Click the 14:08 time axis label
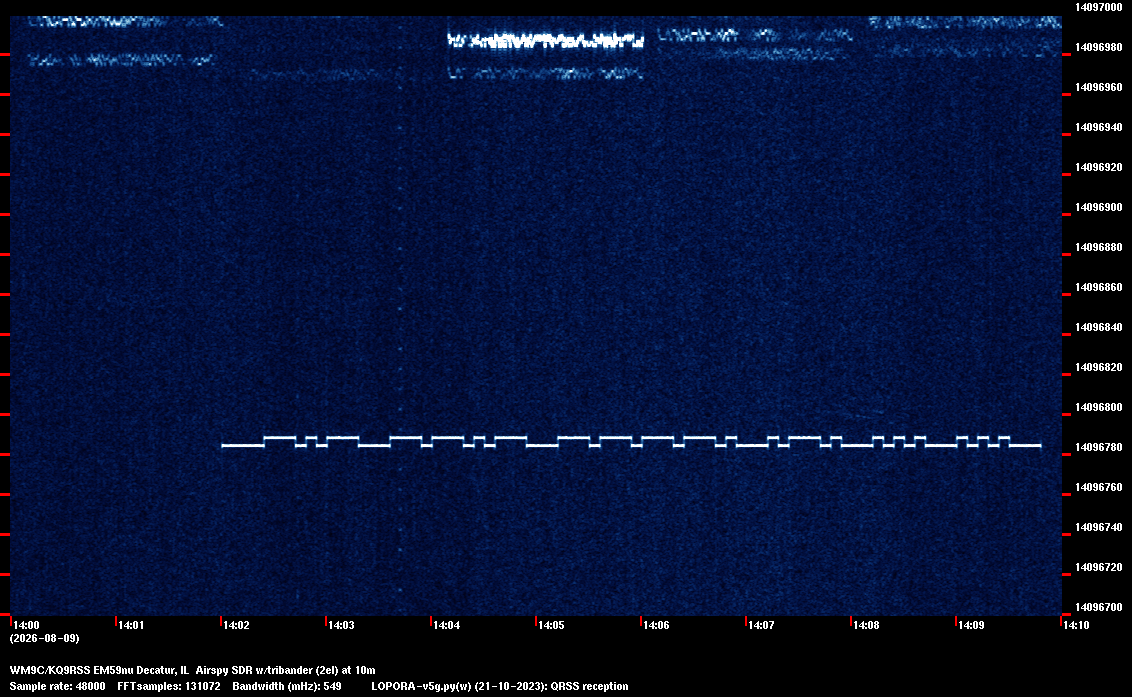This screenshot has width=1132, height=697. (x=867, y=625)
